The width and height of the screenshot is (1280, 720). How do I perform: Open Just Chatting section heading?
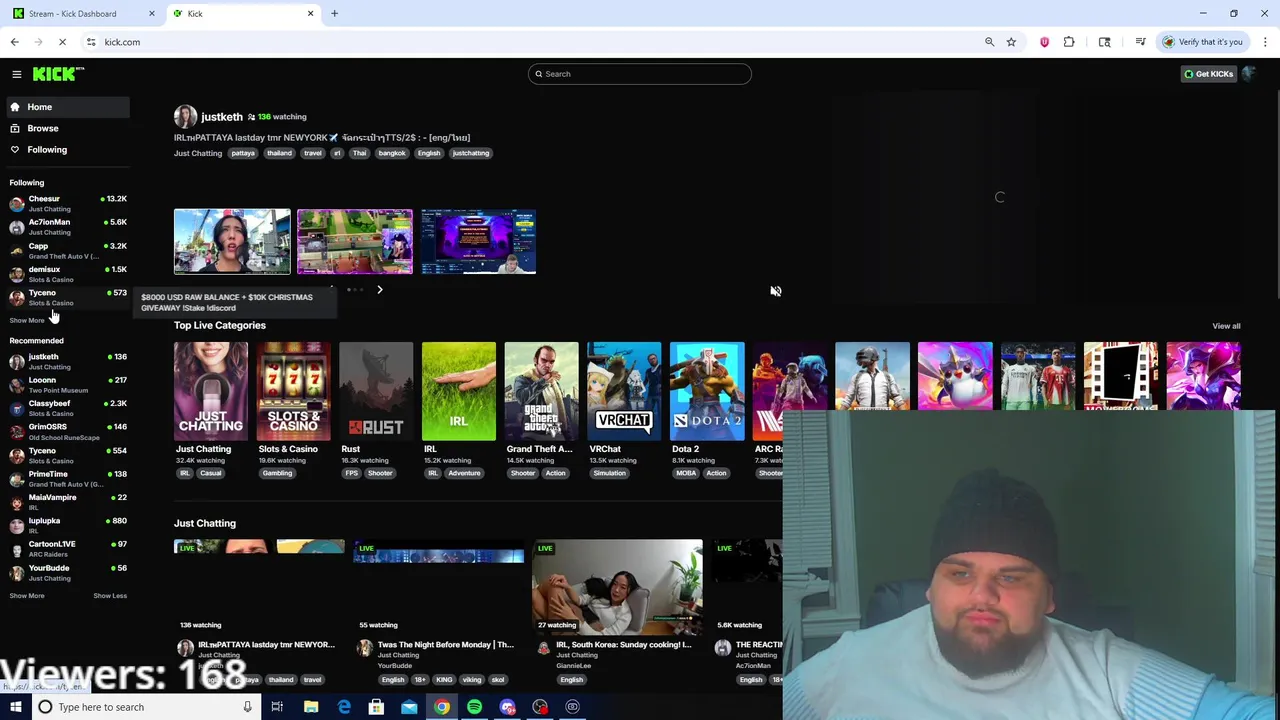205,523
